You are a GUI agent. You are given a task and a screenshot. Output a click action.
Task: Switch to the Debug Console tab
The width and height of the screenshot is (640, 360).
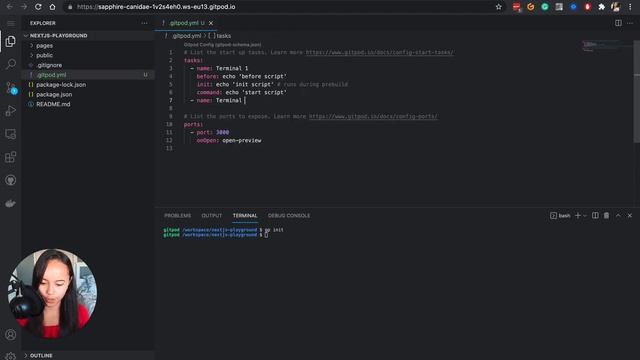289,216
